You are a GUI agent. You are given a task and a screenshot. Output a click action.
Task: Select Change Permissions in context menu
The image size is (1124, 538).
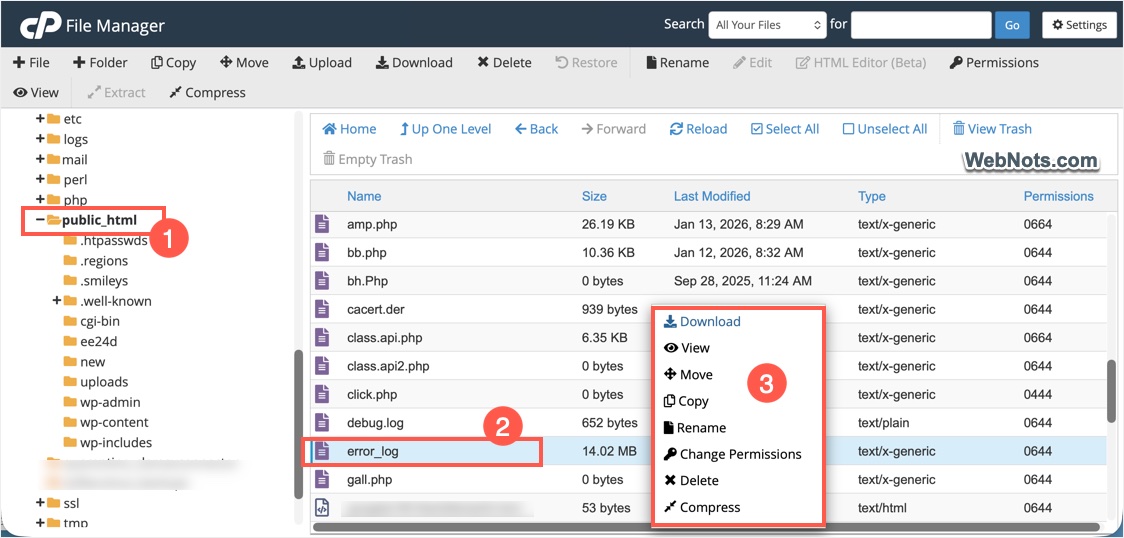(733, 454)
